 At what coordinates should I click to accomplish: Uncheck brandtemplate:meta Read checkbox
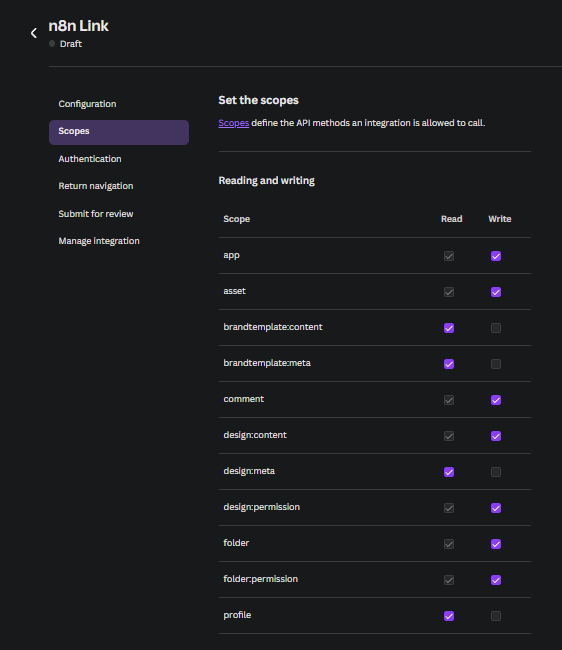tap(449, 364)
